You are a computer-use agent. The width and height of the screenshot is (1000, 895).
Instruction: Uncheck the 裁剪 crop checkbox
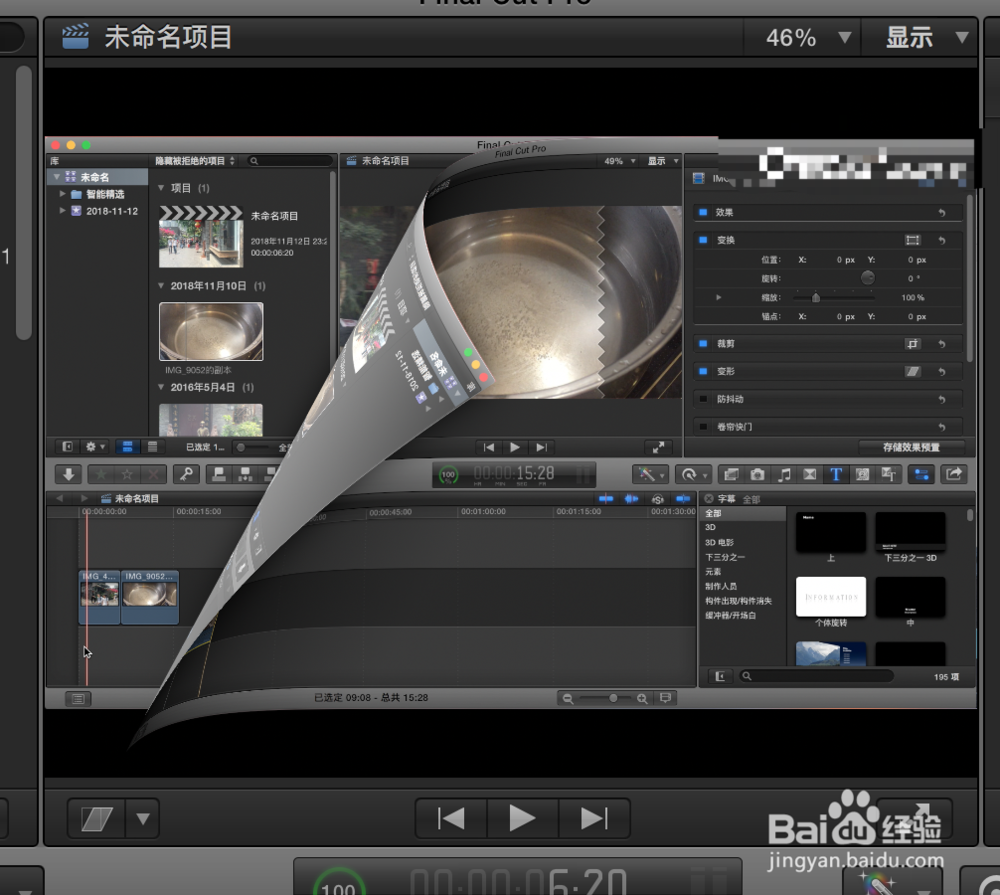coord(703,343)
